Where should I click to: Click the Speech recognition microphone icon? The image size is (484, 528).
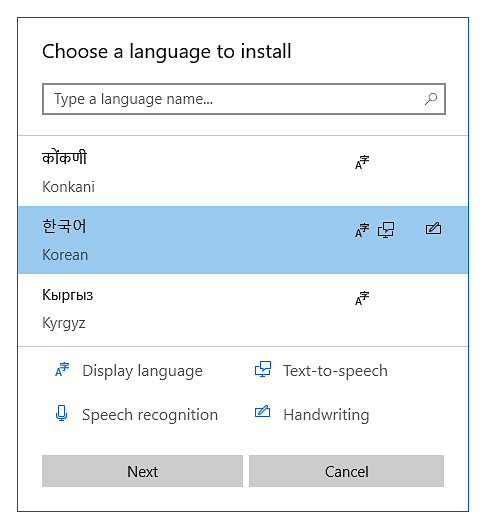(61, 413)
